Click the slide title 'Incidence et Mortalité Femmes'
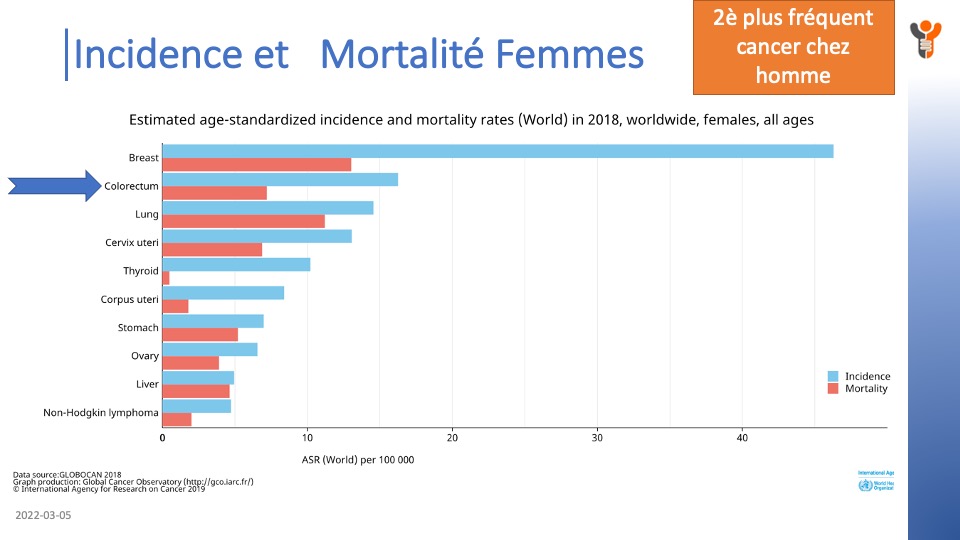Image resolution: width=960 pixels, height=540 pixels. pos(359,54)
